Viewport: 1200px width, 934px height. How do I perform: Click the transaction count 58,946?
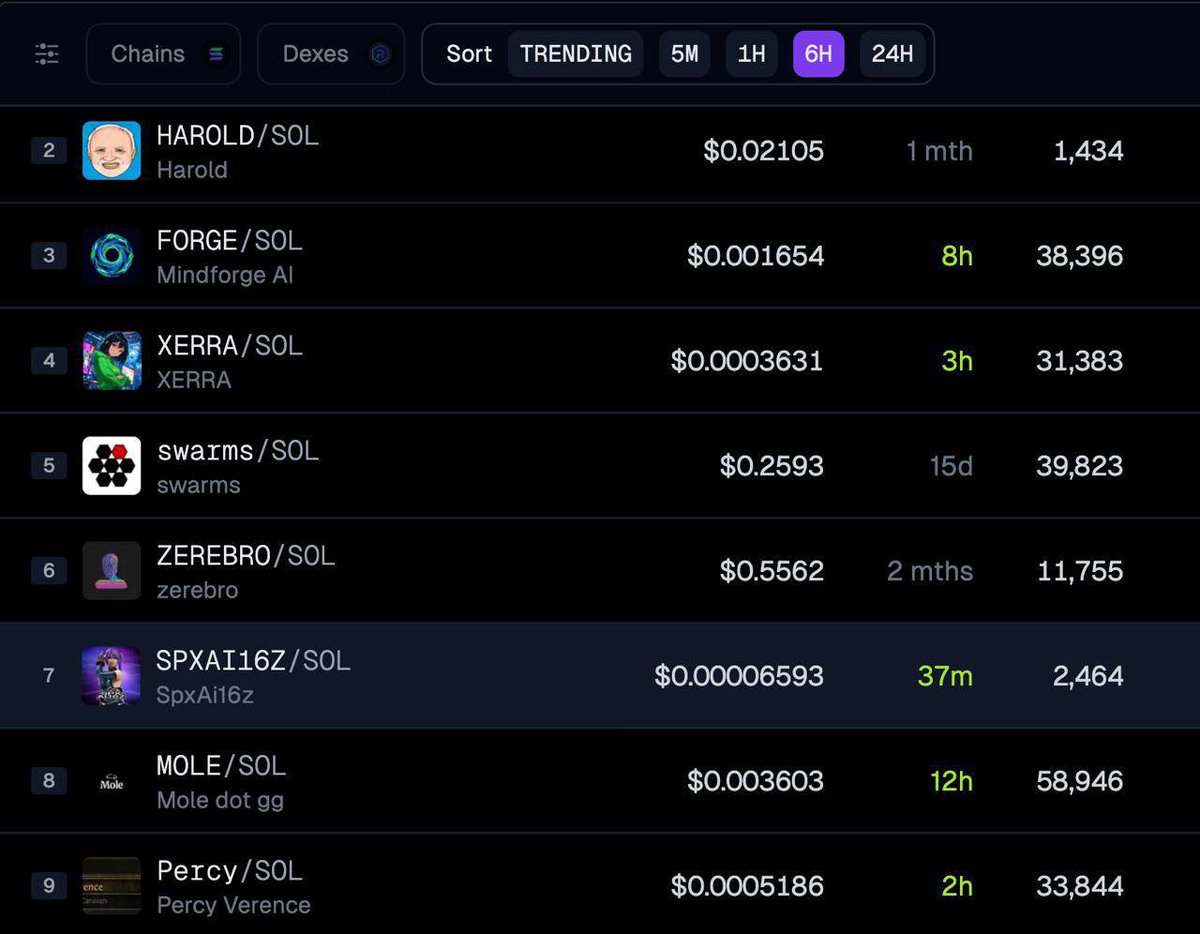(1080, 781)
